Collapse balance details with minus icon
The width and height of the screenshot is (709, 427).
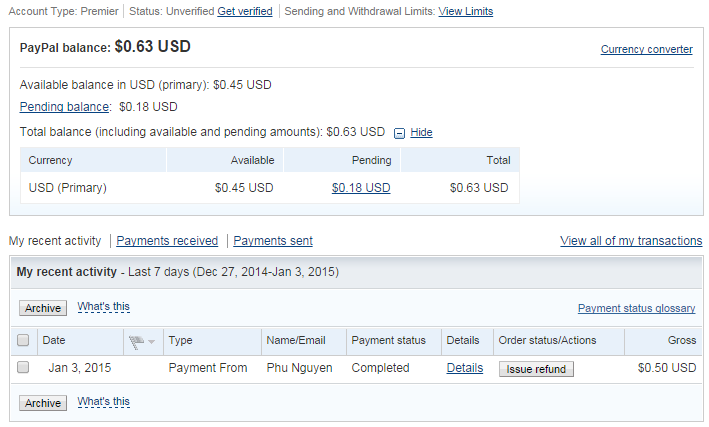pos(399,132)
